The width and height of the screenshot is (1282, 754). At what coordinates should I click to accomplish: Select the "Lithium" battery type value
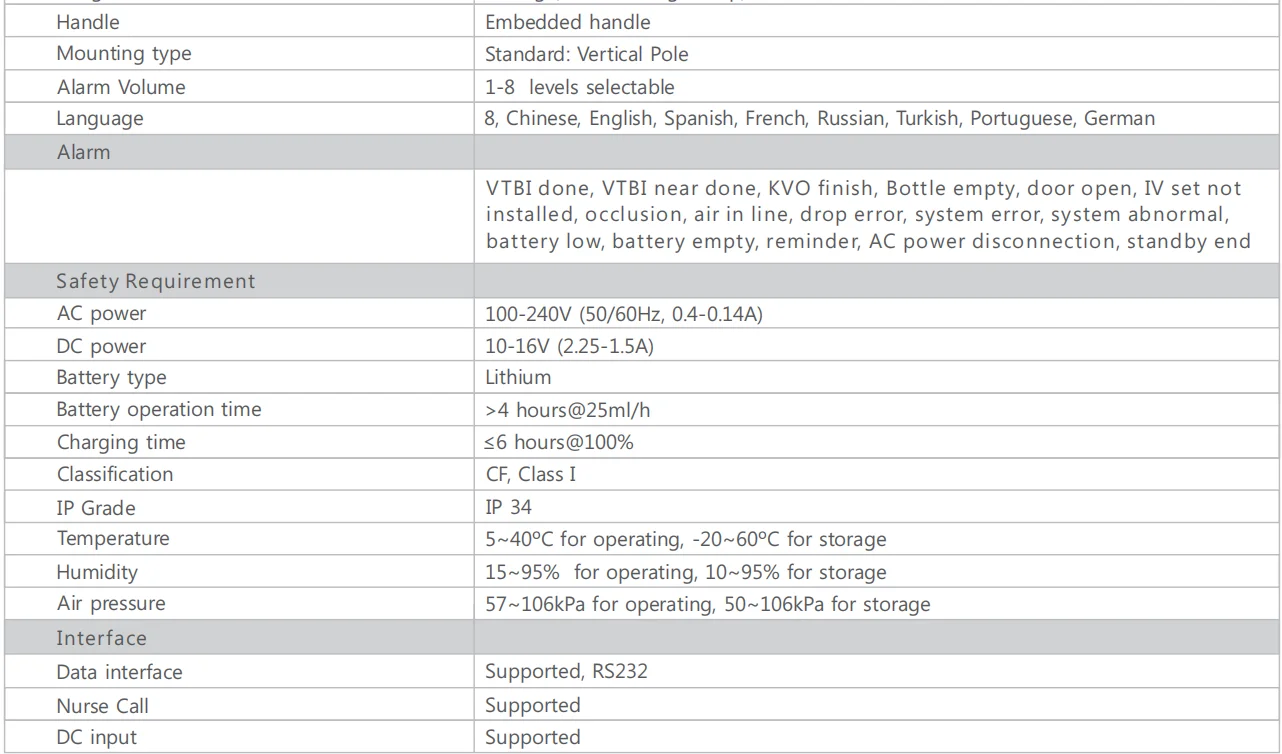pyautogui.click(x=518, y=377)
